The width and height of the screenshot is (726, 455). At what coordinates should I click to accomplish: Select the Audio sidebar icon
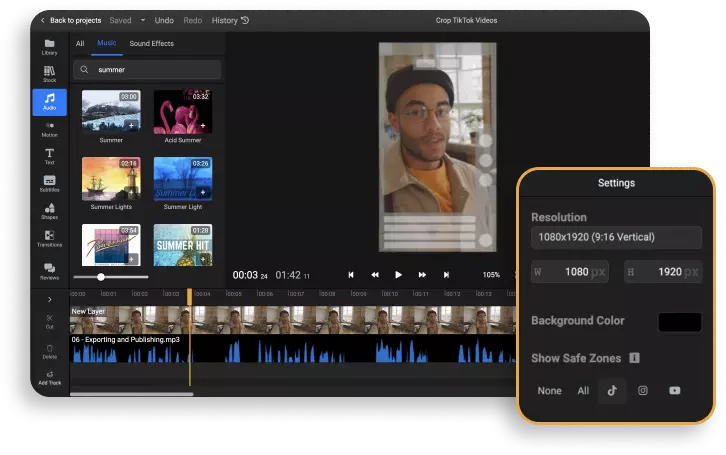click(50, 102)
